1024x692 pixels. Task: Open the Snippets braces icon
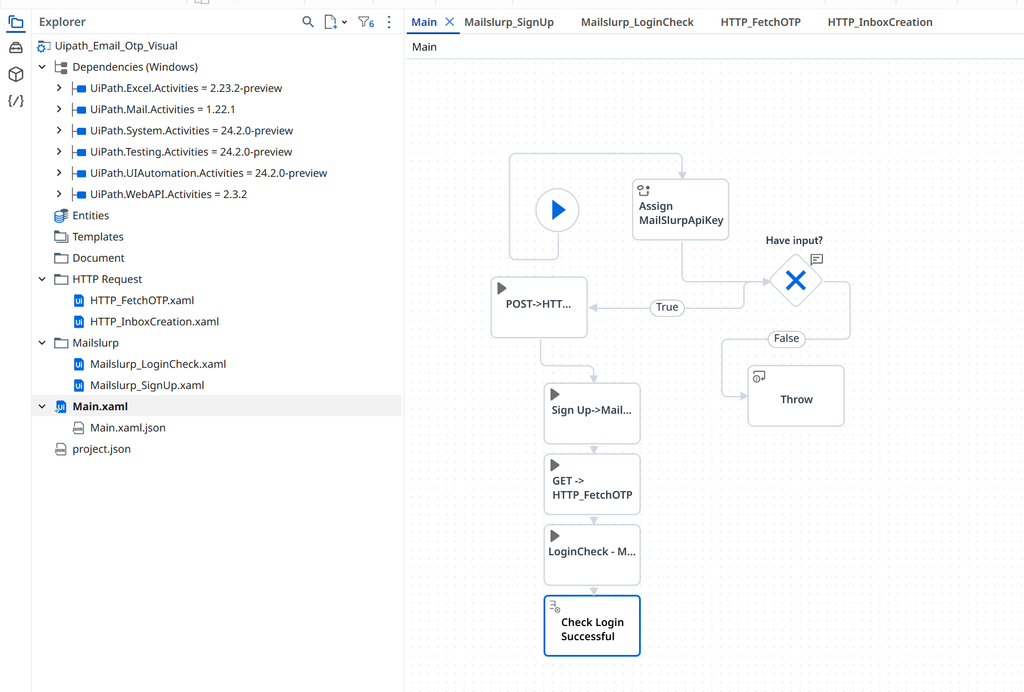pyautogui.click(x=16, y=101)
